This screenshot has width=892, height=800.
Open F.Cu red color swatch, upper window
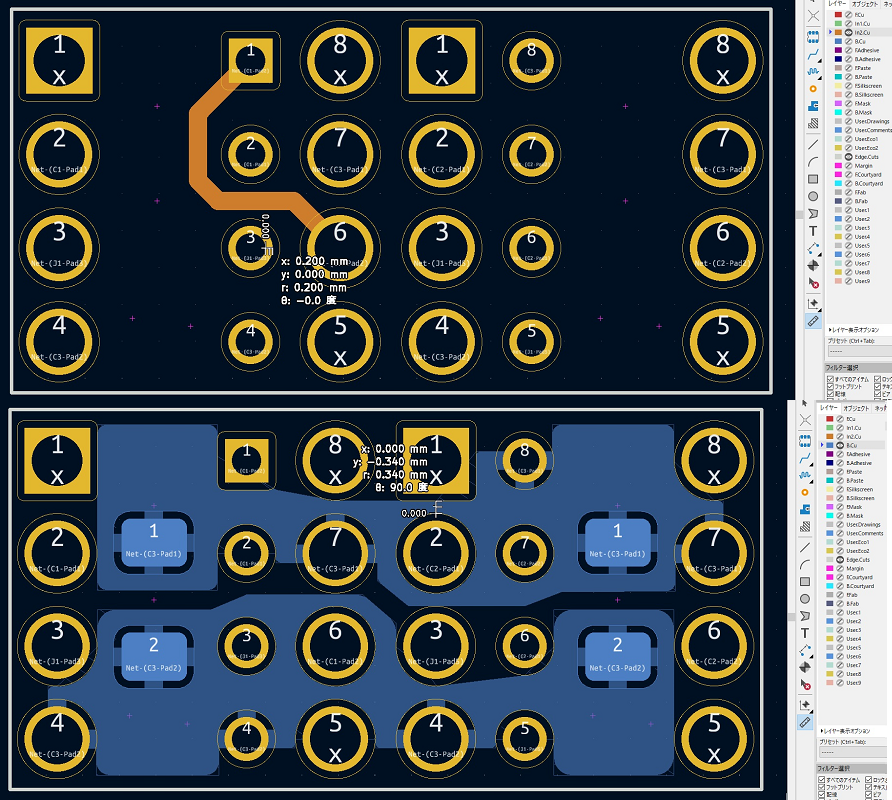click(838, 15)
